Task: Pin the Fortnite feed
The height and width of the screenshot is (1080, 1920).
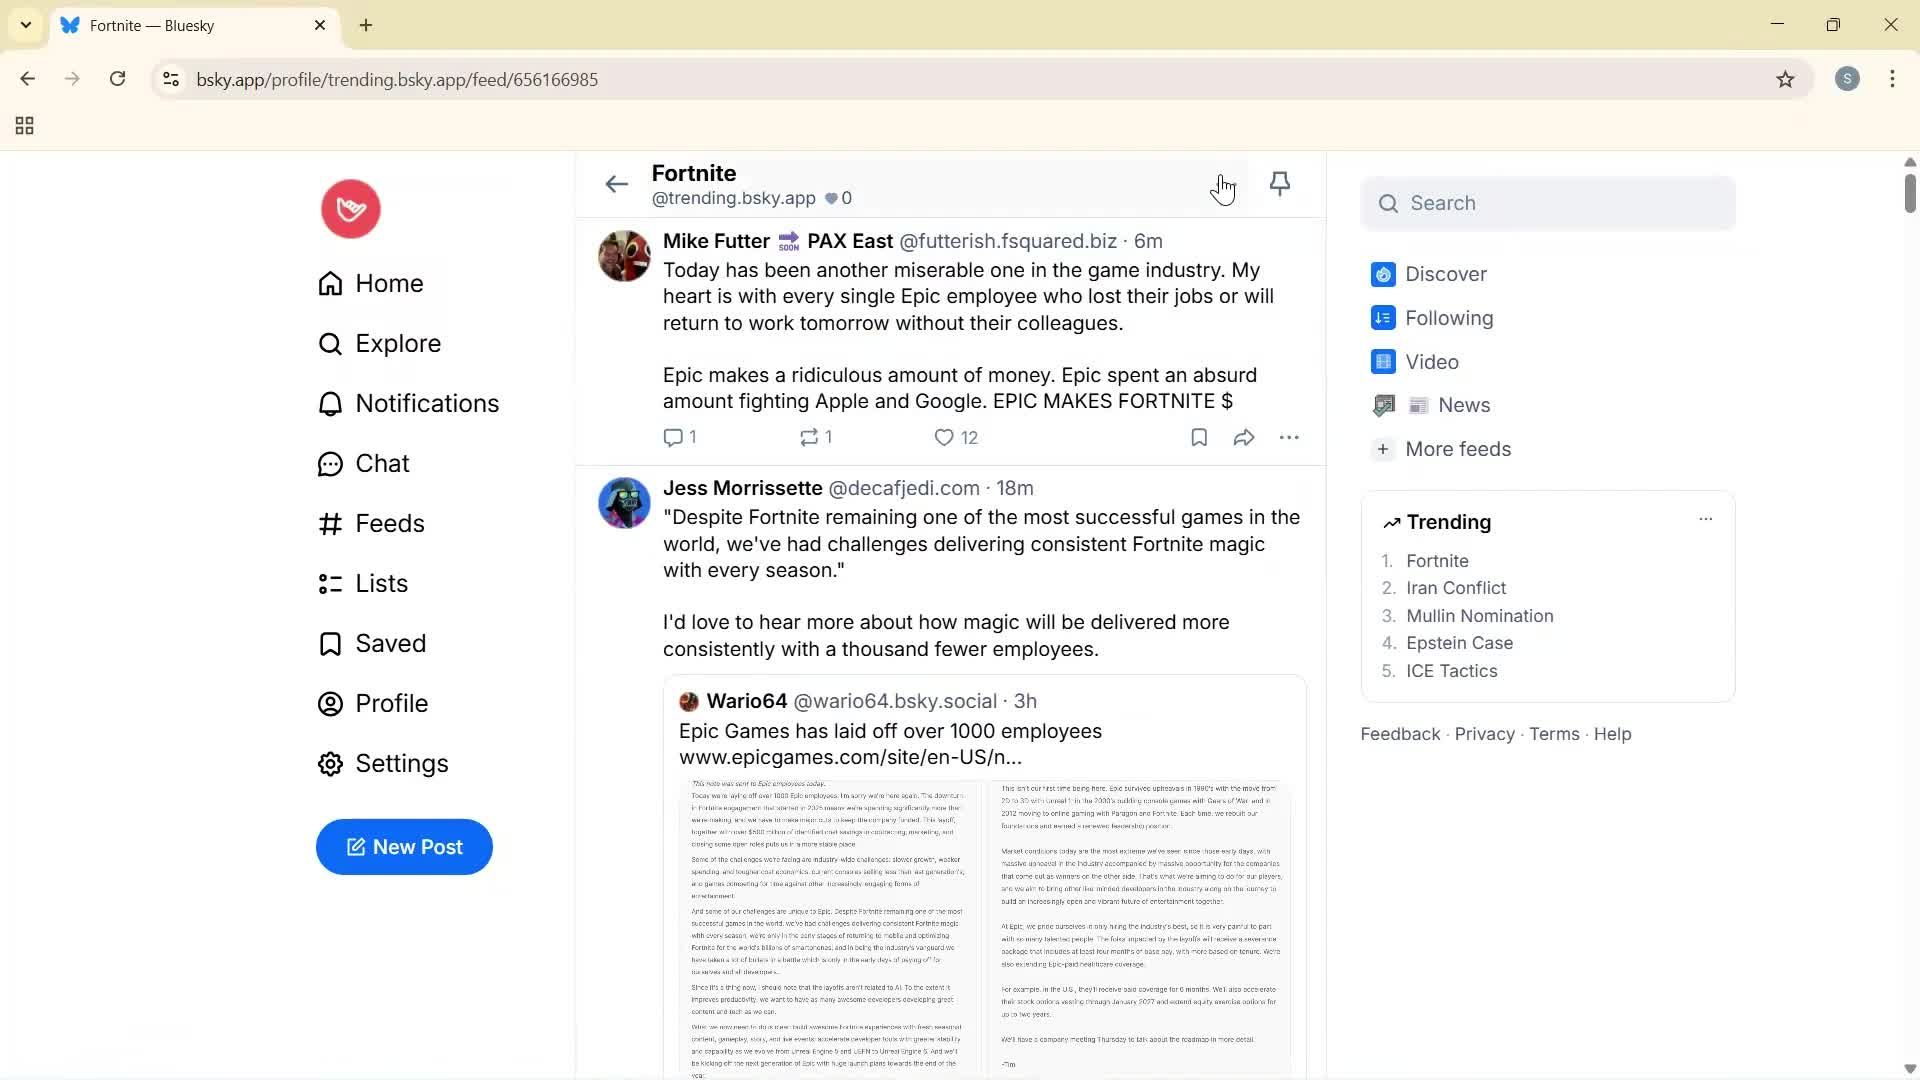Action: coord(1280,184)
